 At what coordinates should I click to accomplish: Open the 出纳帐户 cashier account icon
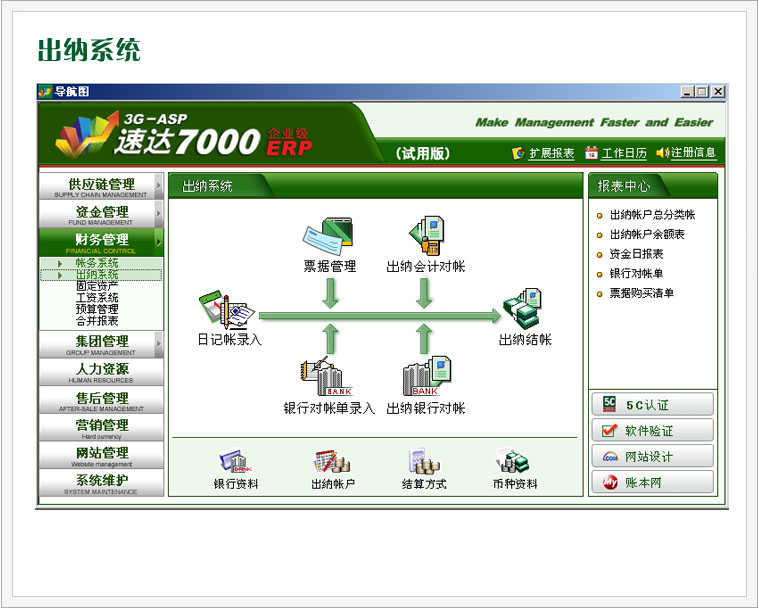pyautogui.click(x=332, y=461)
